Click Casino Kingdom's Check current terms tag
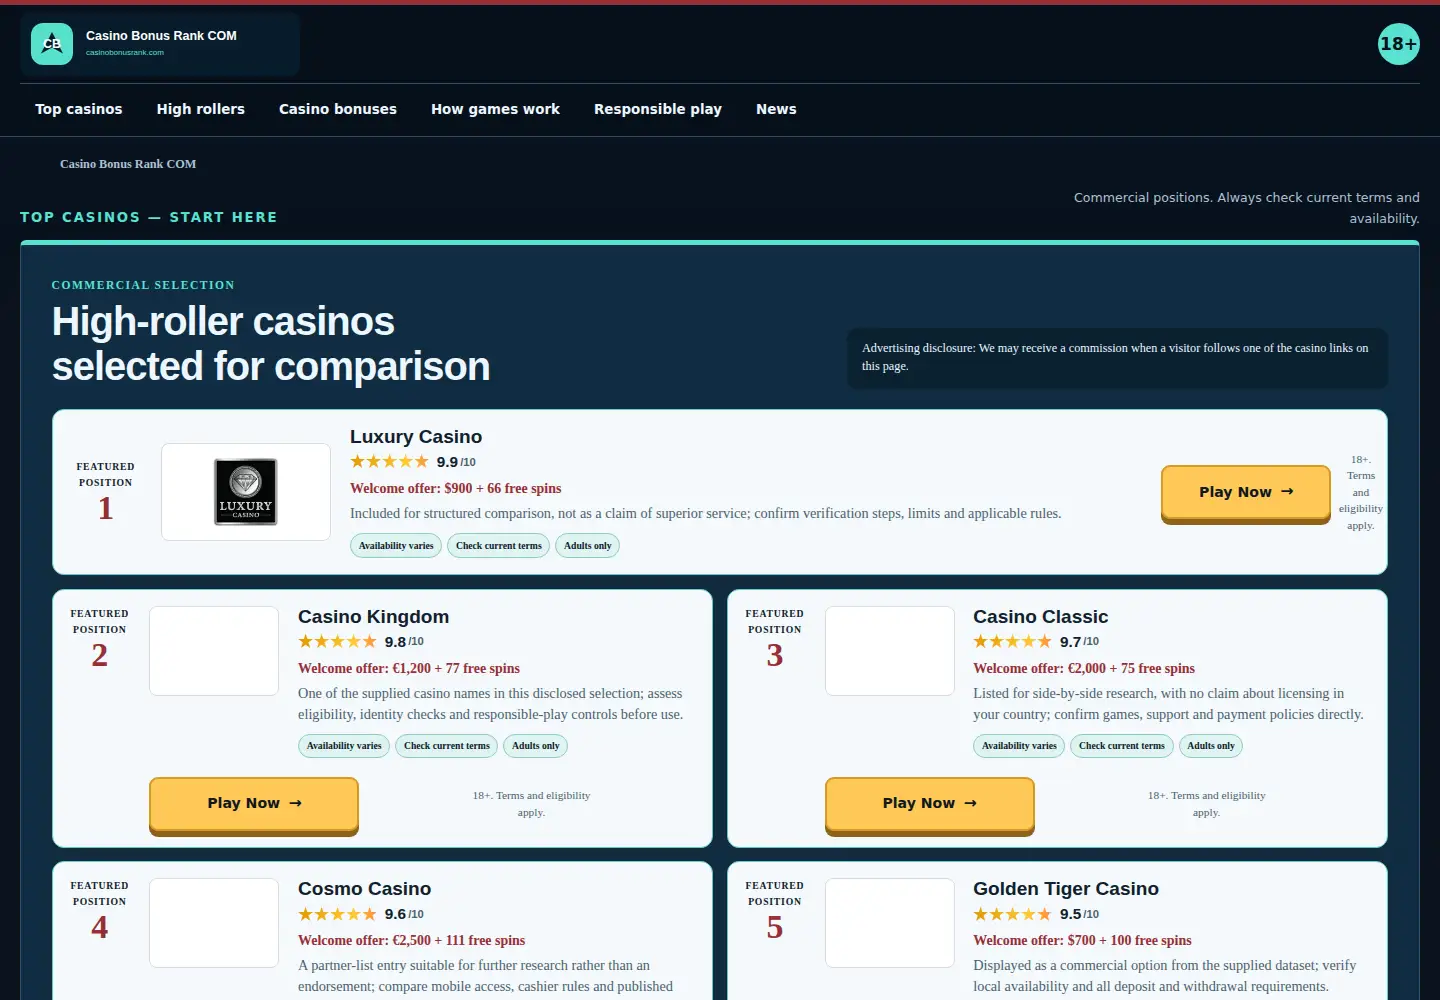Viewport: 1440px width, 1000px height. [x=447, y=746]
